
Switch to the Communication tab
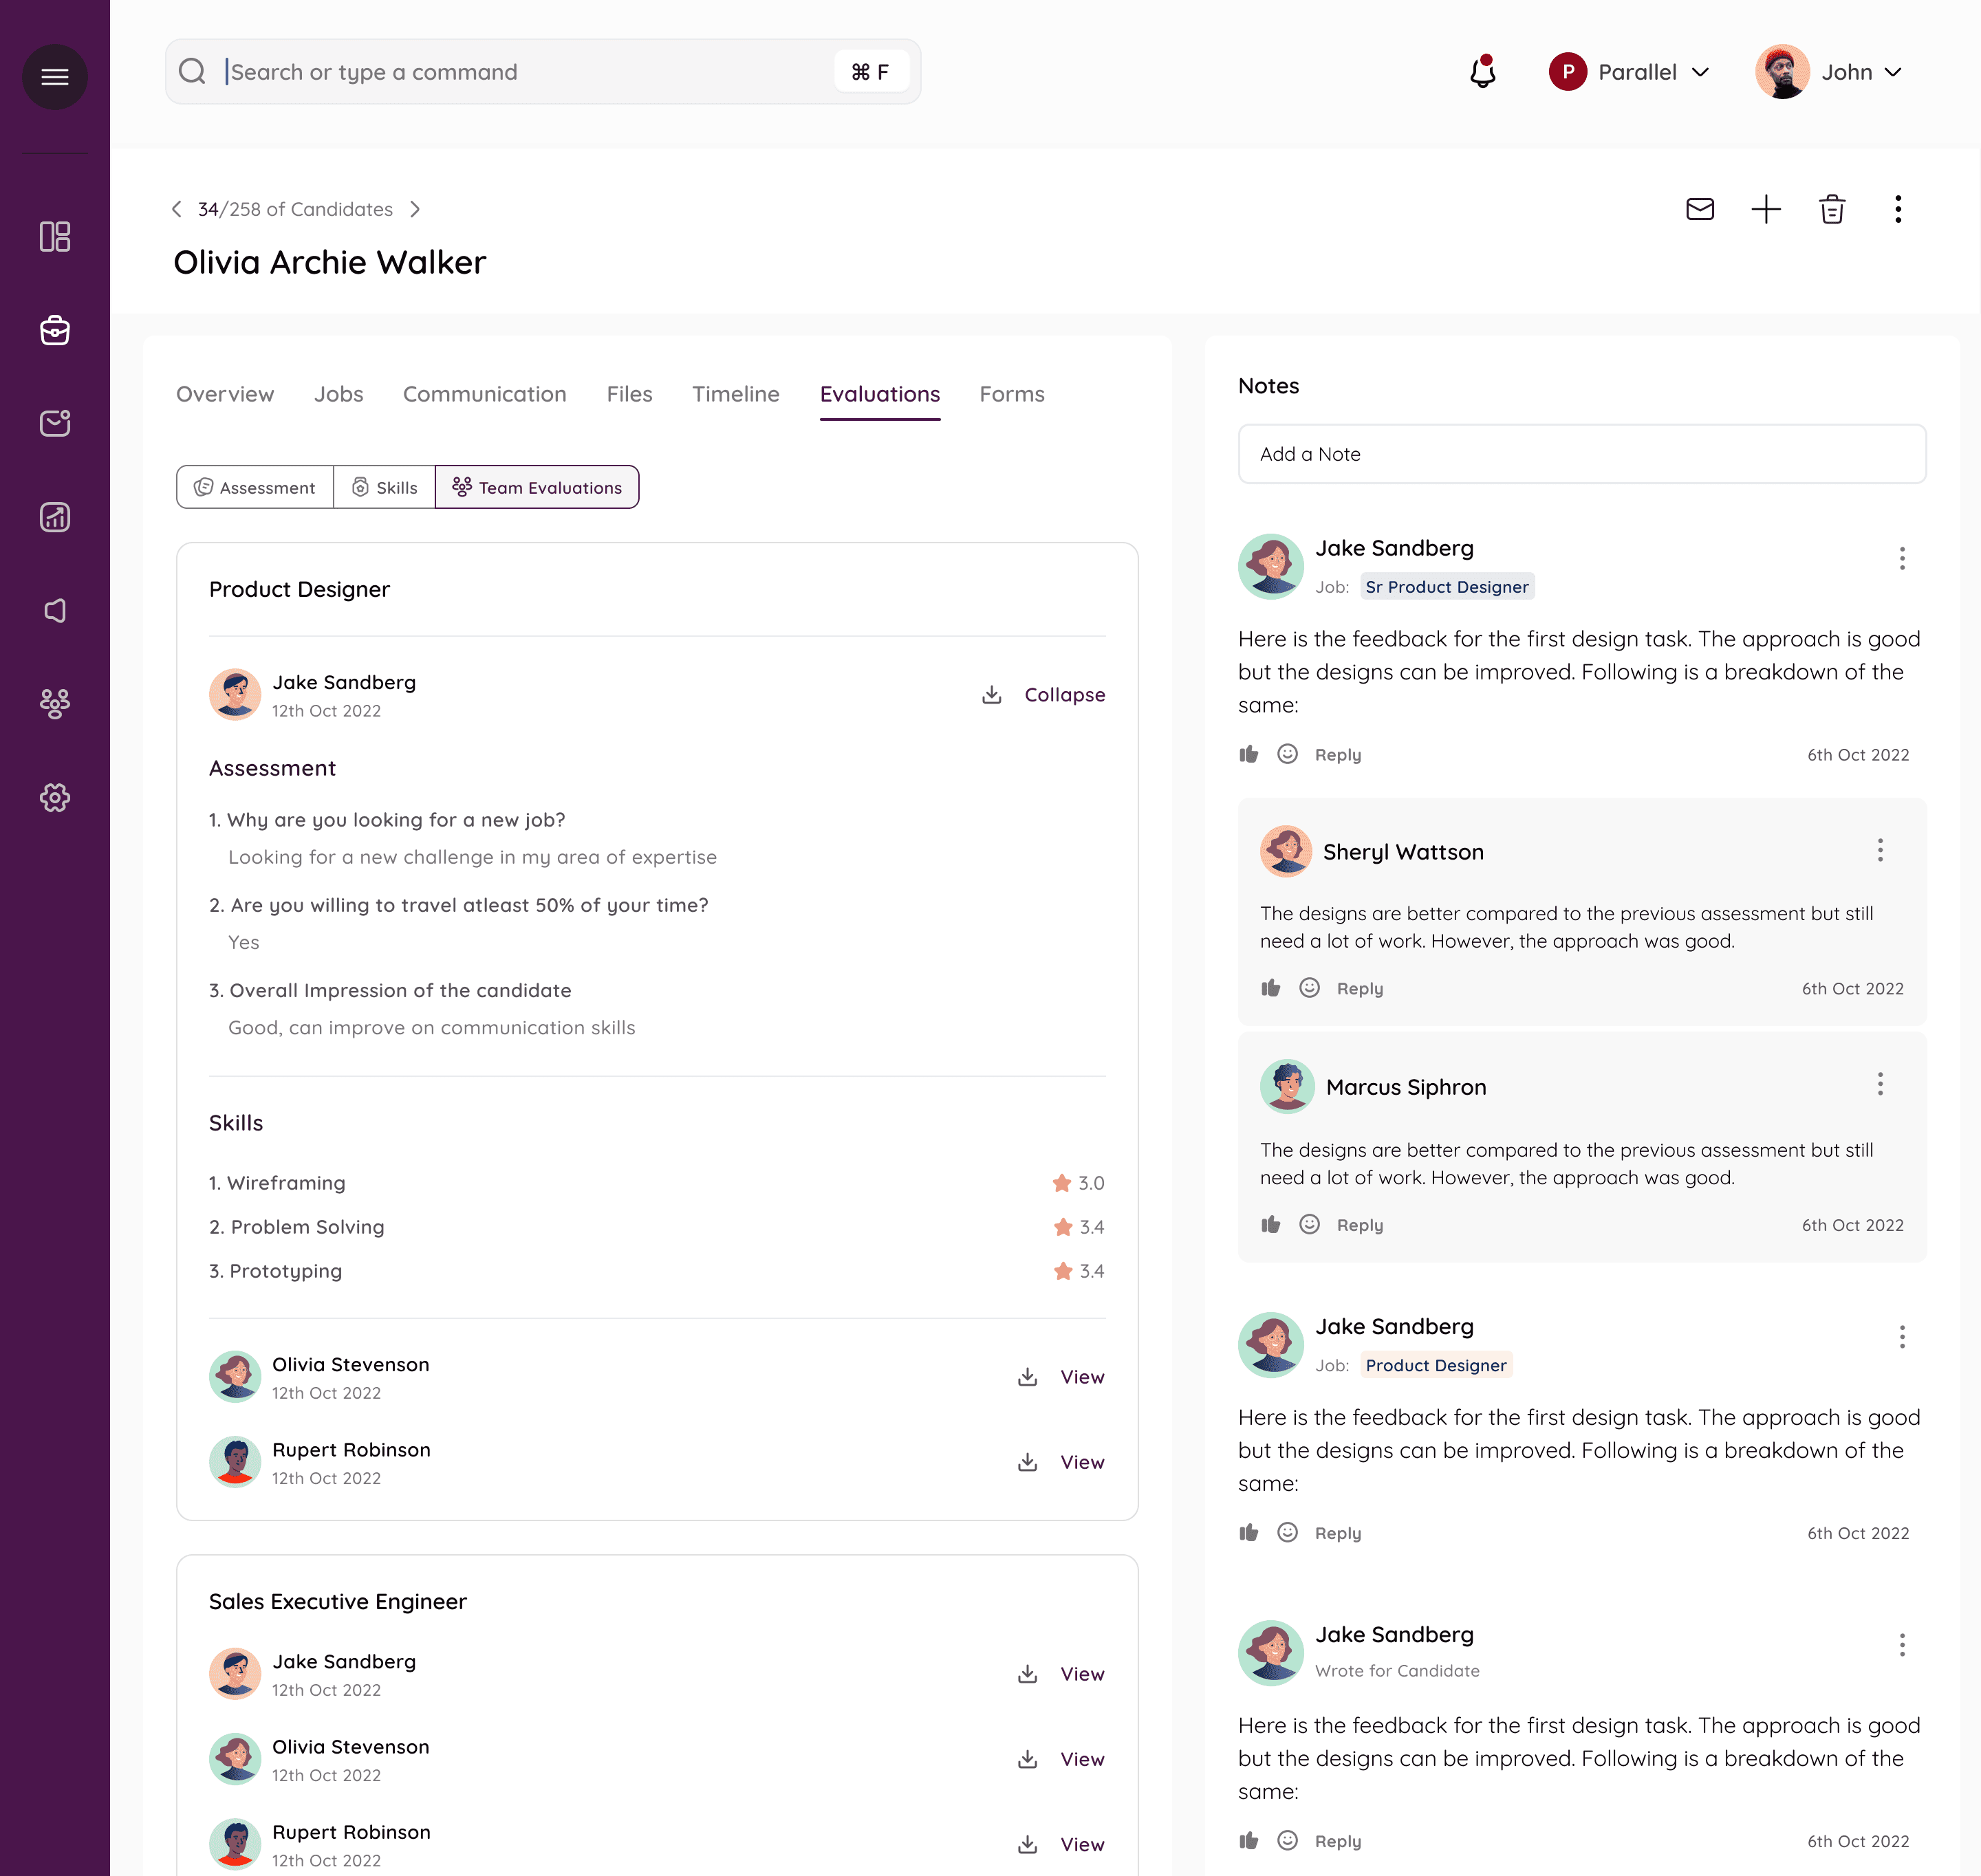pos(484,394)
